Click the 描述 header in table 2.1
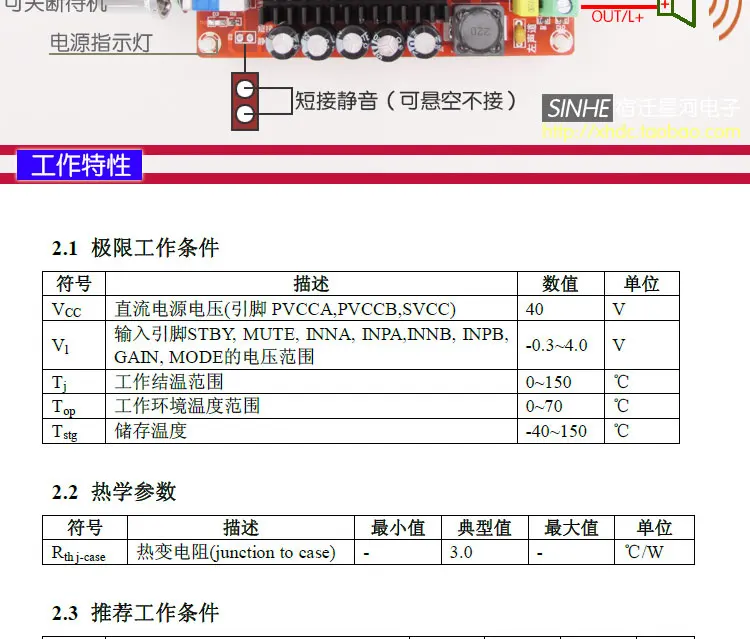Screen dimensions: 750x639 [311, 284]
